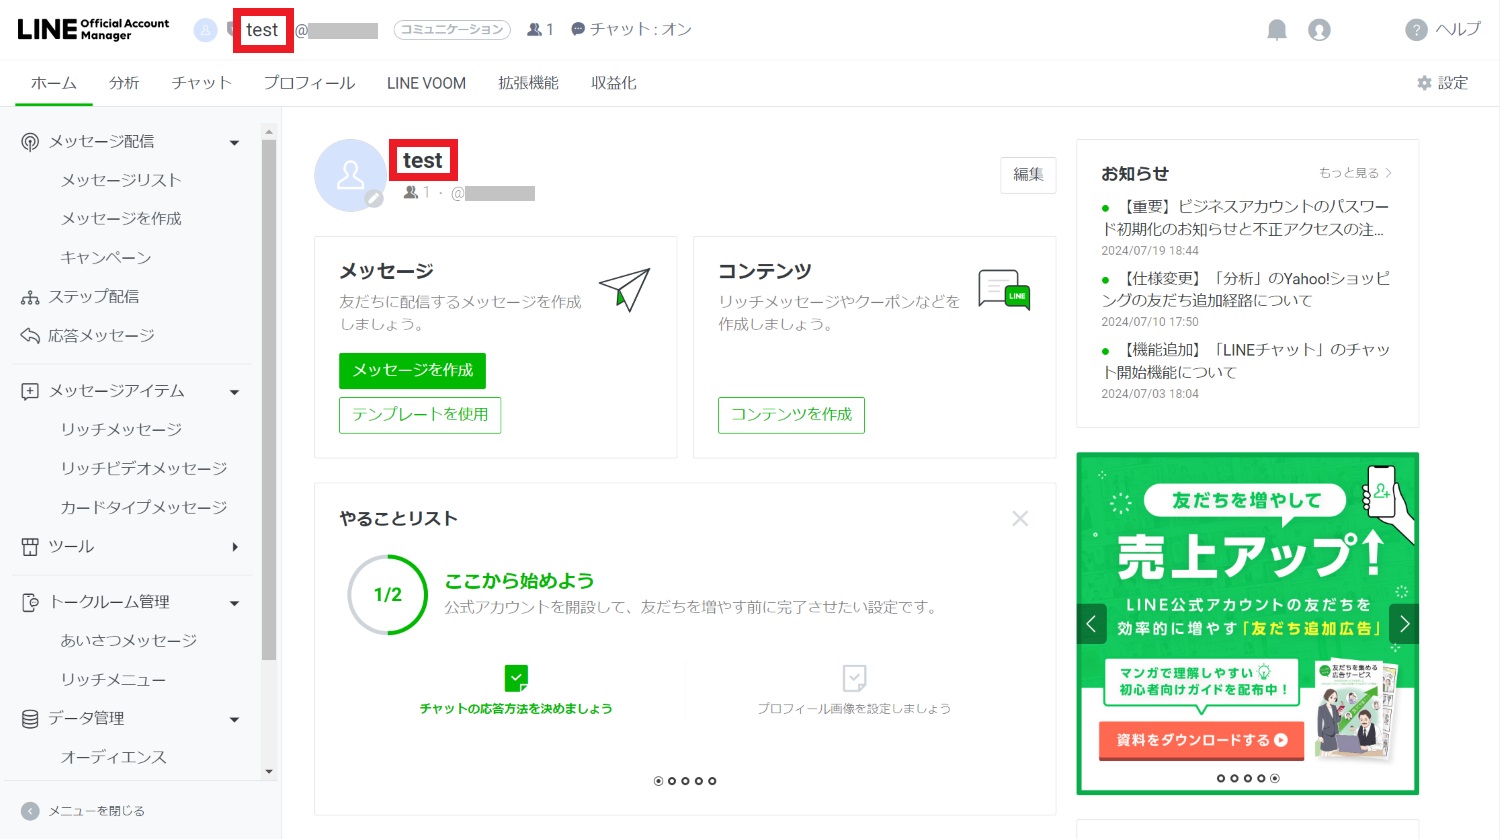Open もっと見る for announcements
The image size is (1500, 839).
tap(1355, 173)
